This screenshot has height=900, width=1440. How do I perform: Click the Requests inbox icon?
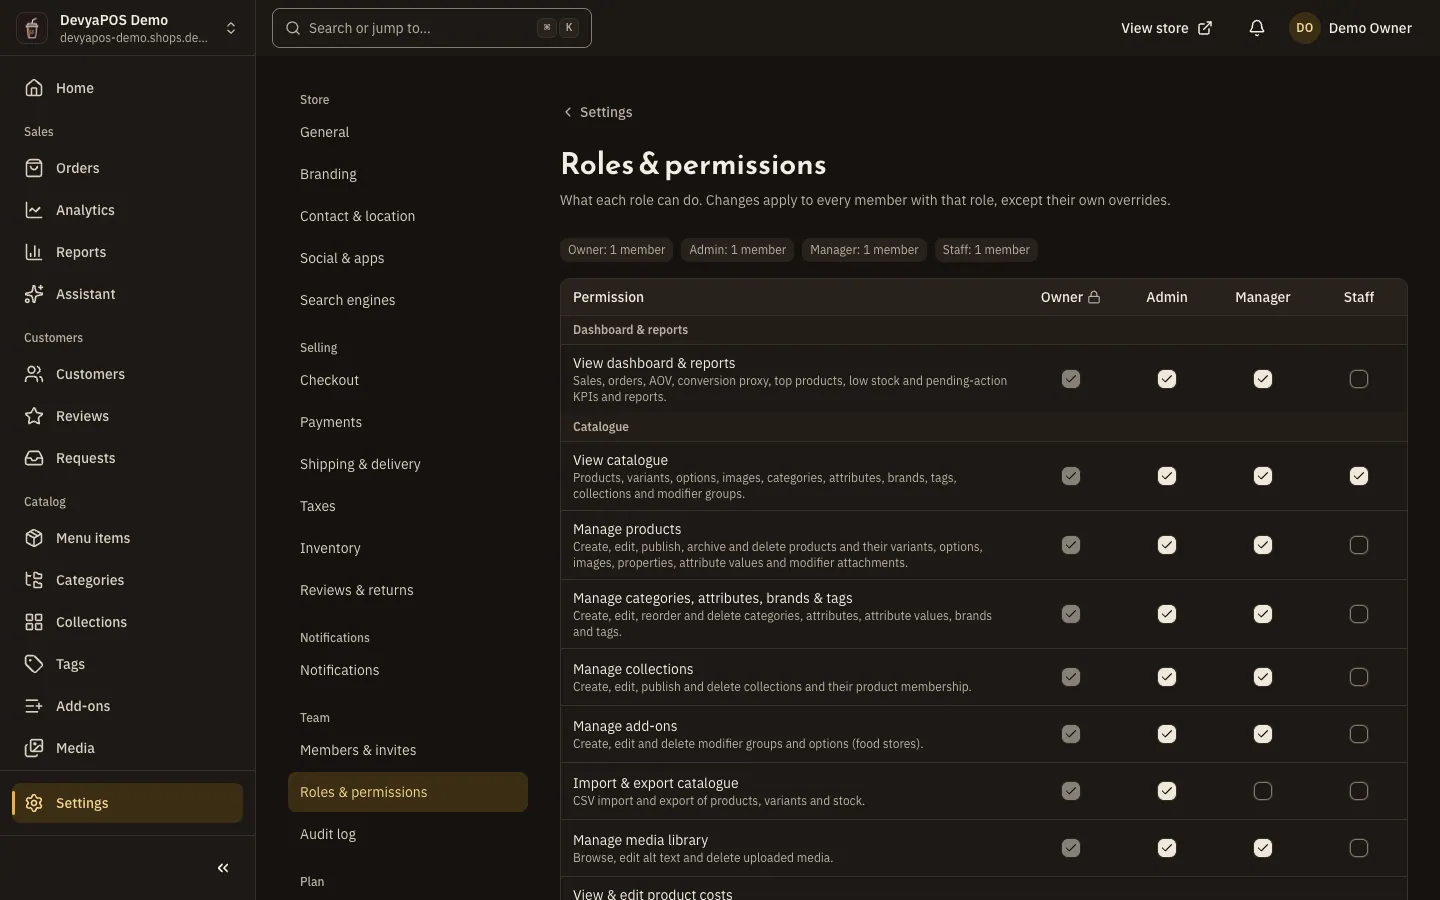point(34,458)
